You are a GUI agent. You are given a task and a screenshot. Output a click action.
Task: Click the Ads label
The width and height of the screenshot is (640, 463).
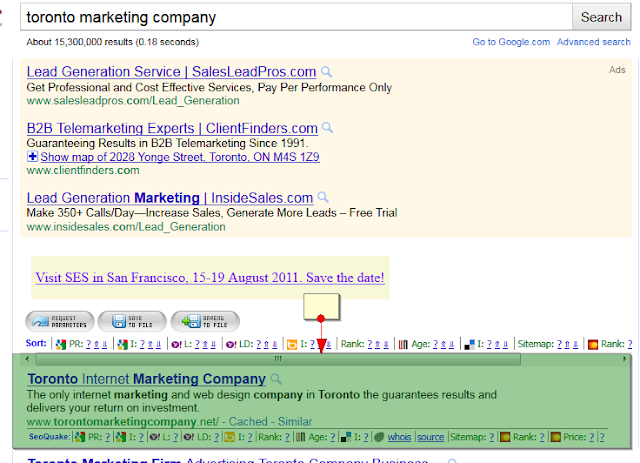click(x=617, y=70)
